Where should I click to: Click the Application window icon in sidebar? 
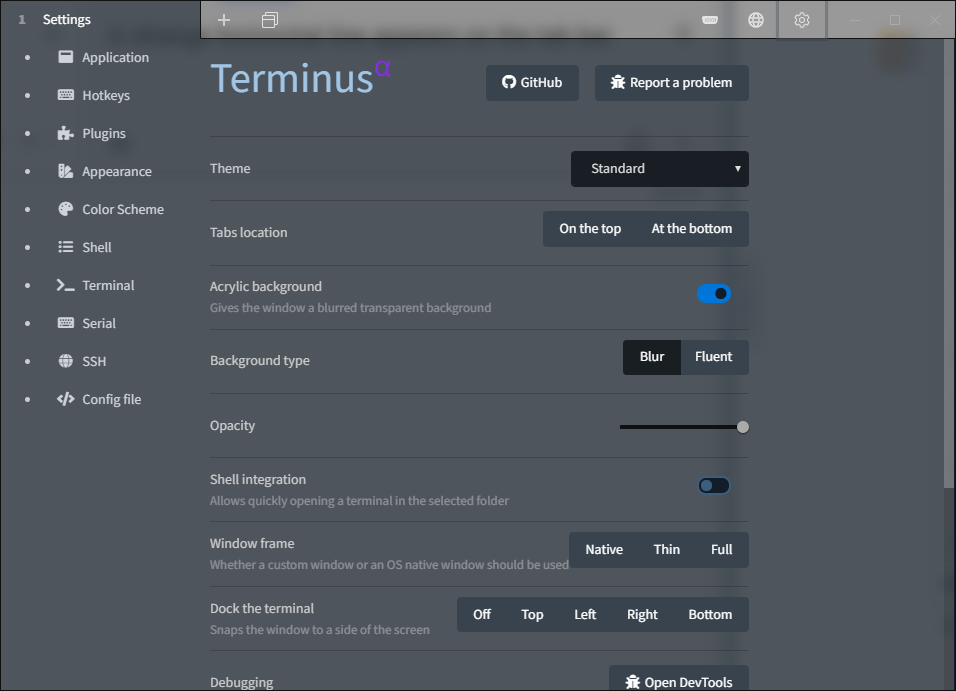[x=65, y=57]
